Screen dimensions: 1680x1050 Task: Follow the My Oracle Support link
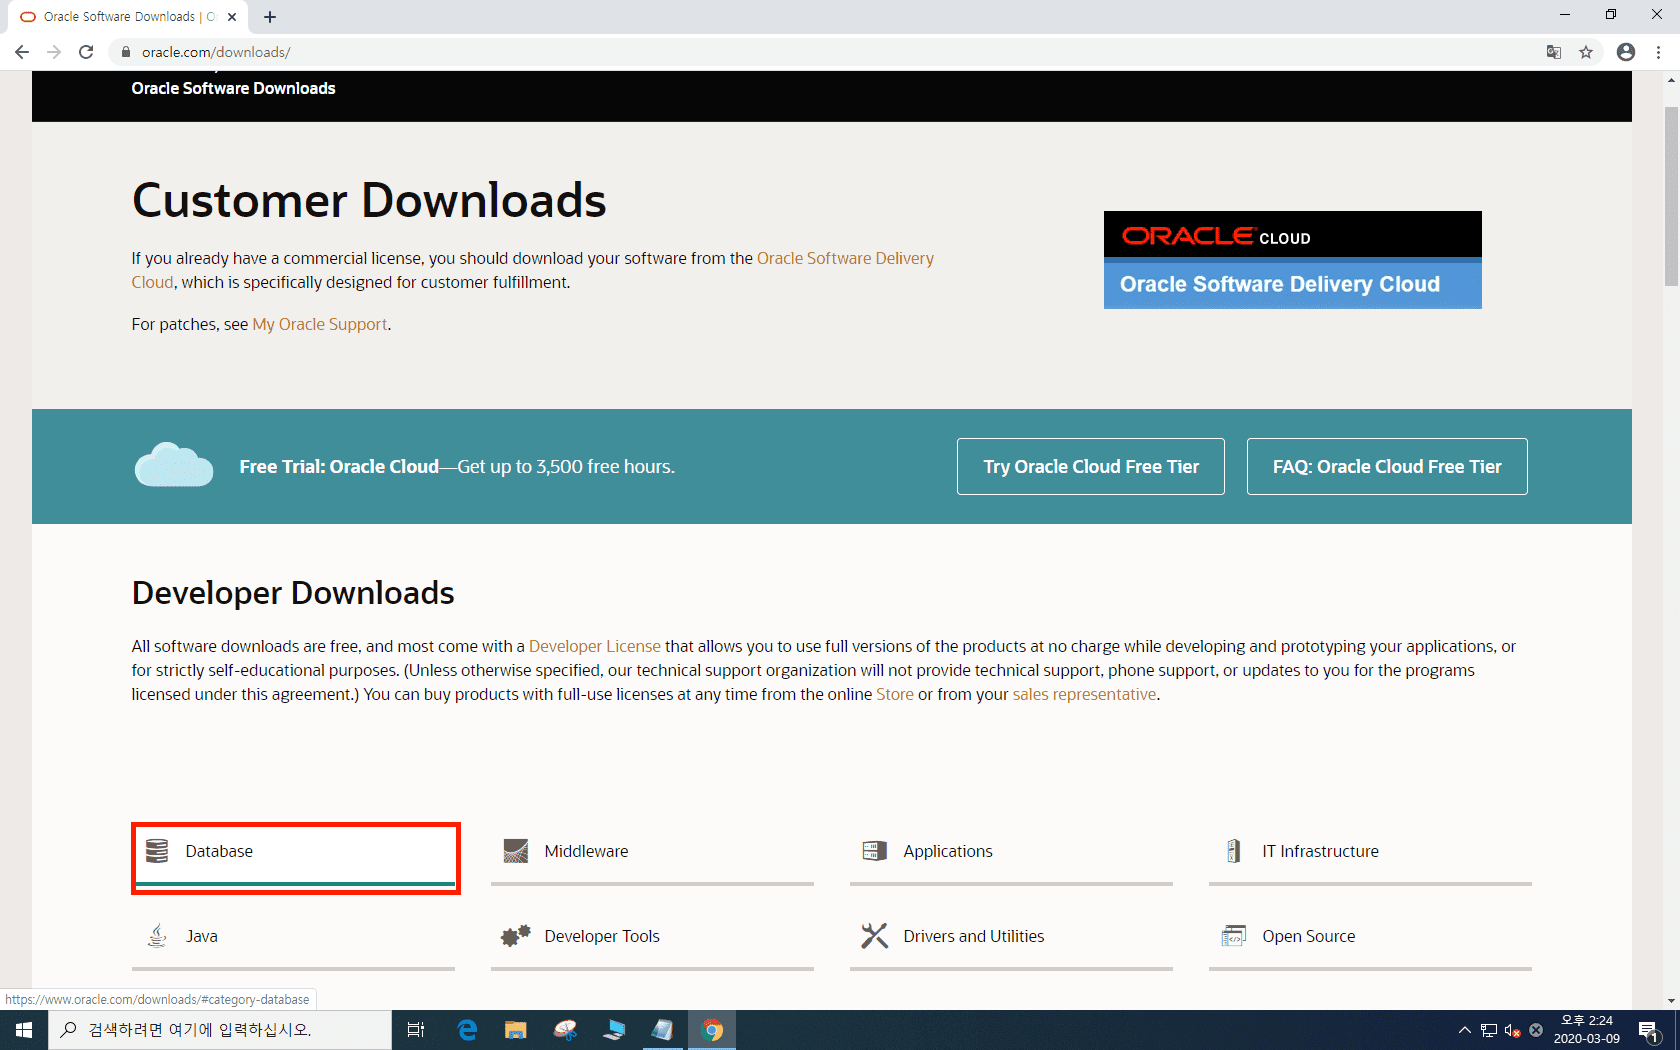point(320,324)
